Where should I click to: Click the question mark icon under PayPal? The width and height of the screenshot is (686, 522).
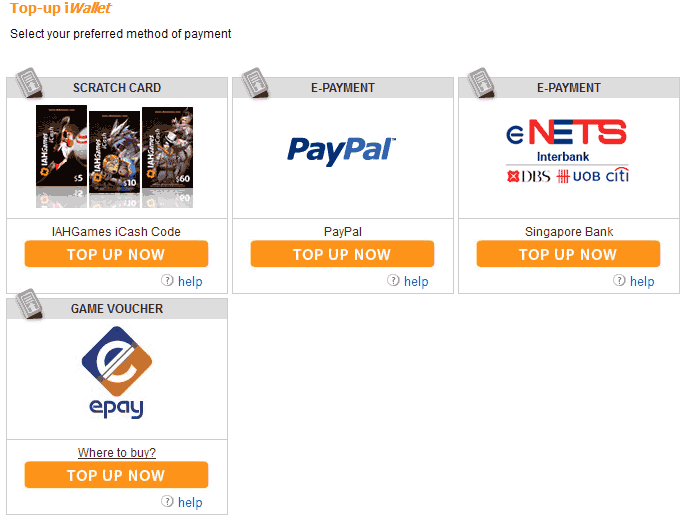pyautogui.click(x=393, y=280)
